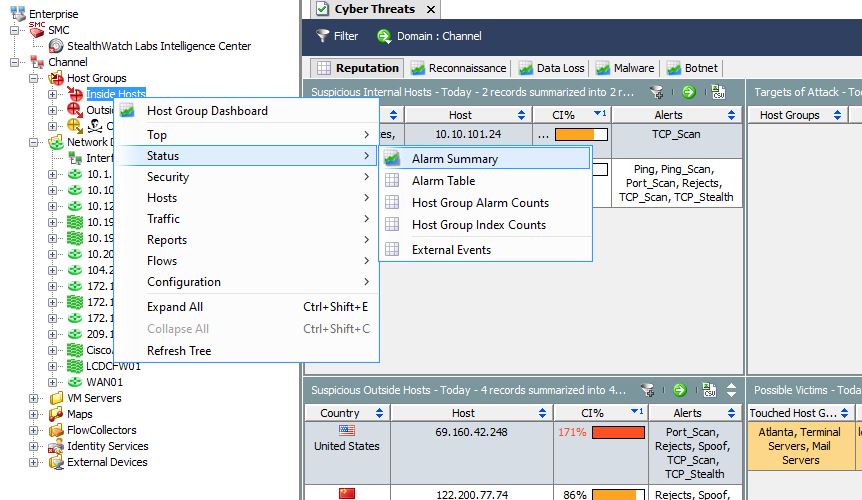The image size is (862, 500).
Task: Open the Flows submenu
Action: pos(247,260)
